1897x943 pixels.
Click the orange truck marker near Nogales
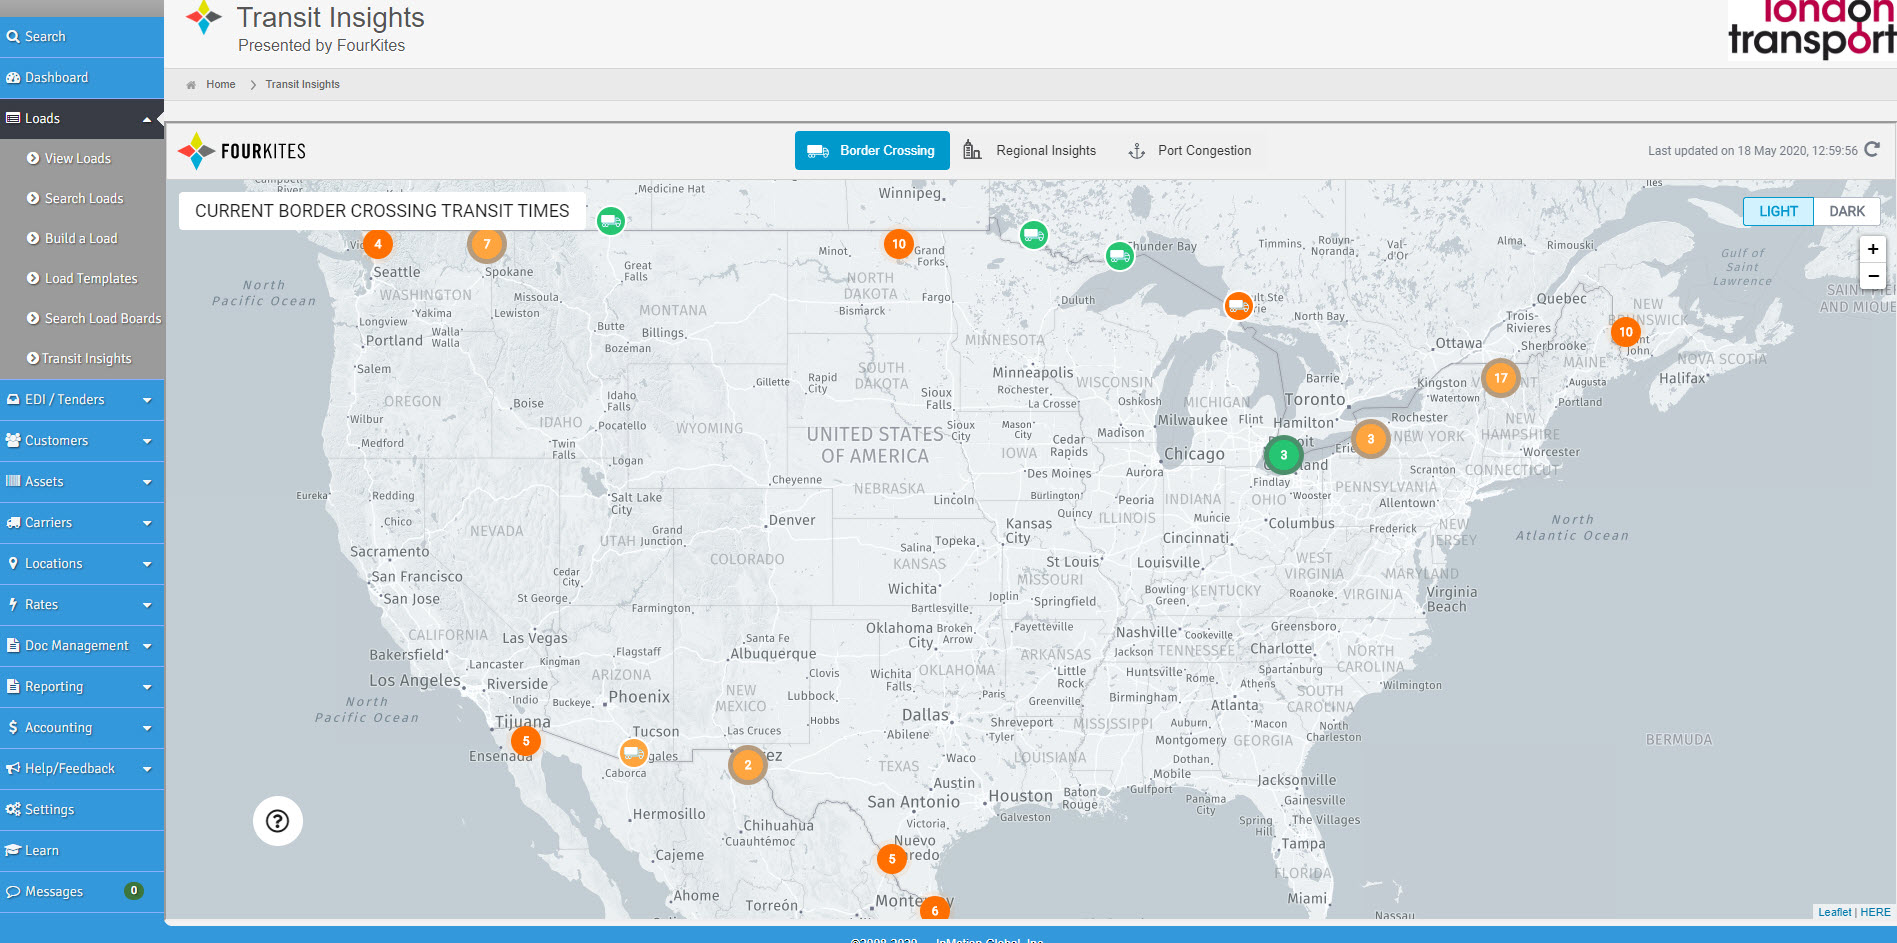coord(633,752)
